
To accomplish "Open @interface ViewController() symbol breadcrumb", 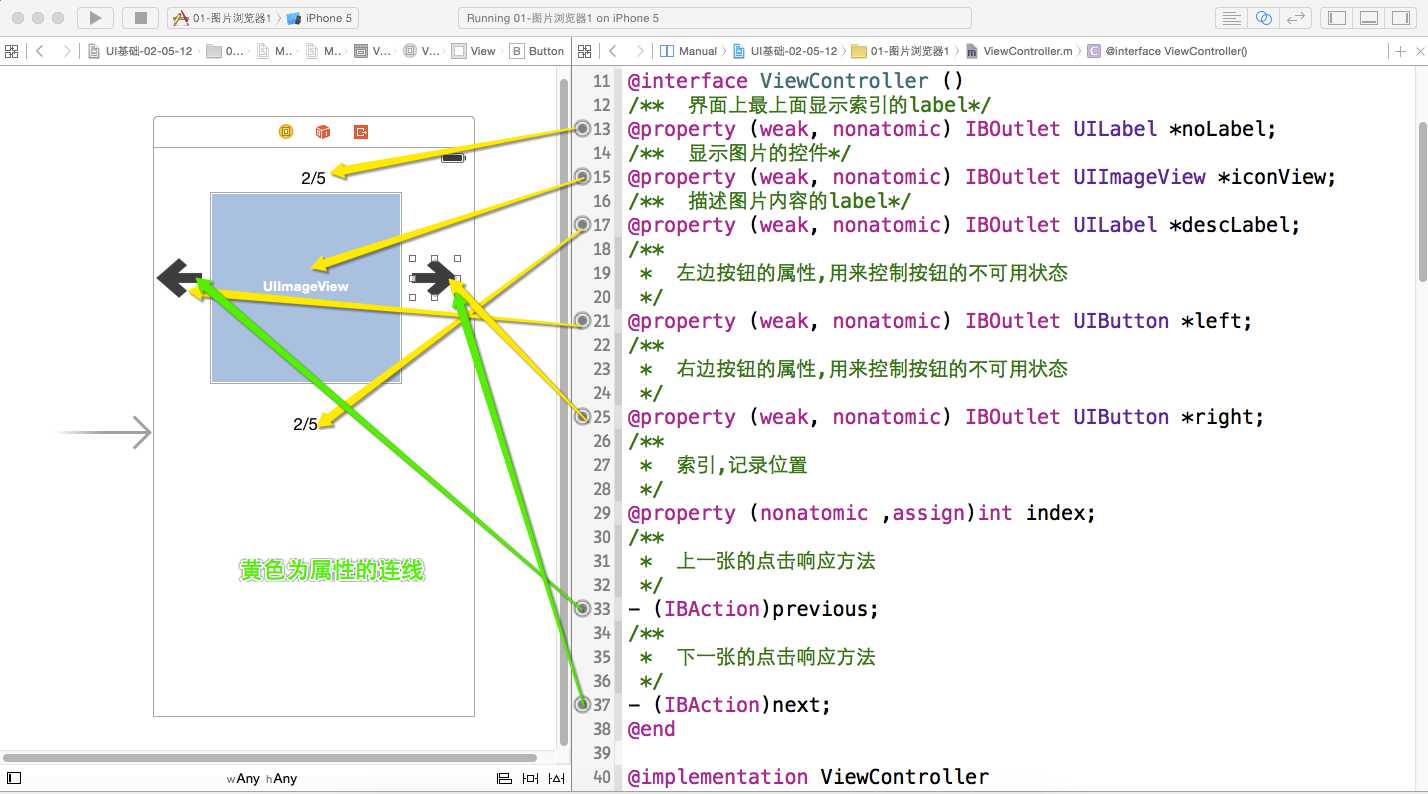I will [x=1167, y=51].
